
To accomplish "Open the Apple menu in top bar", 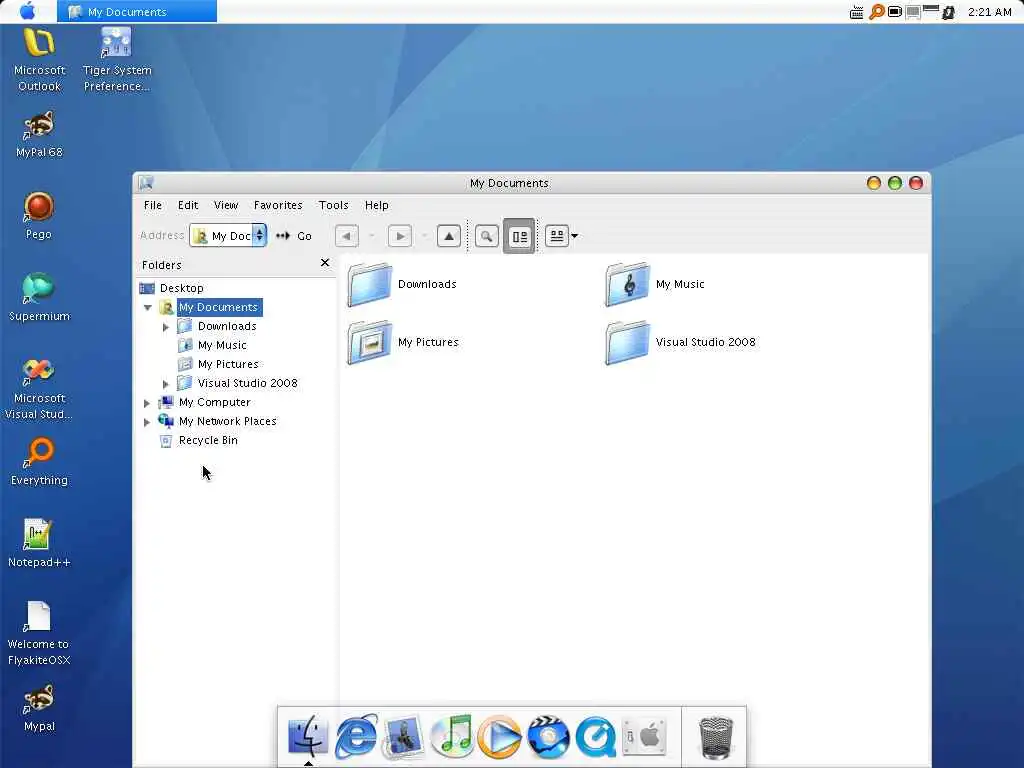I will [28, 11].
